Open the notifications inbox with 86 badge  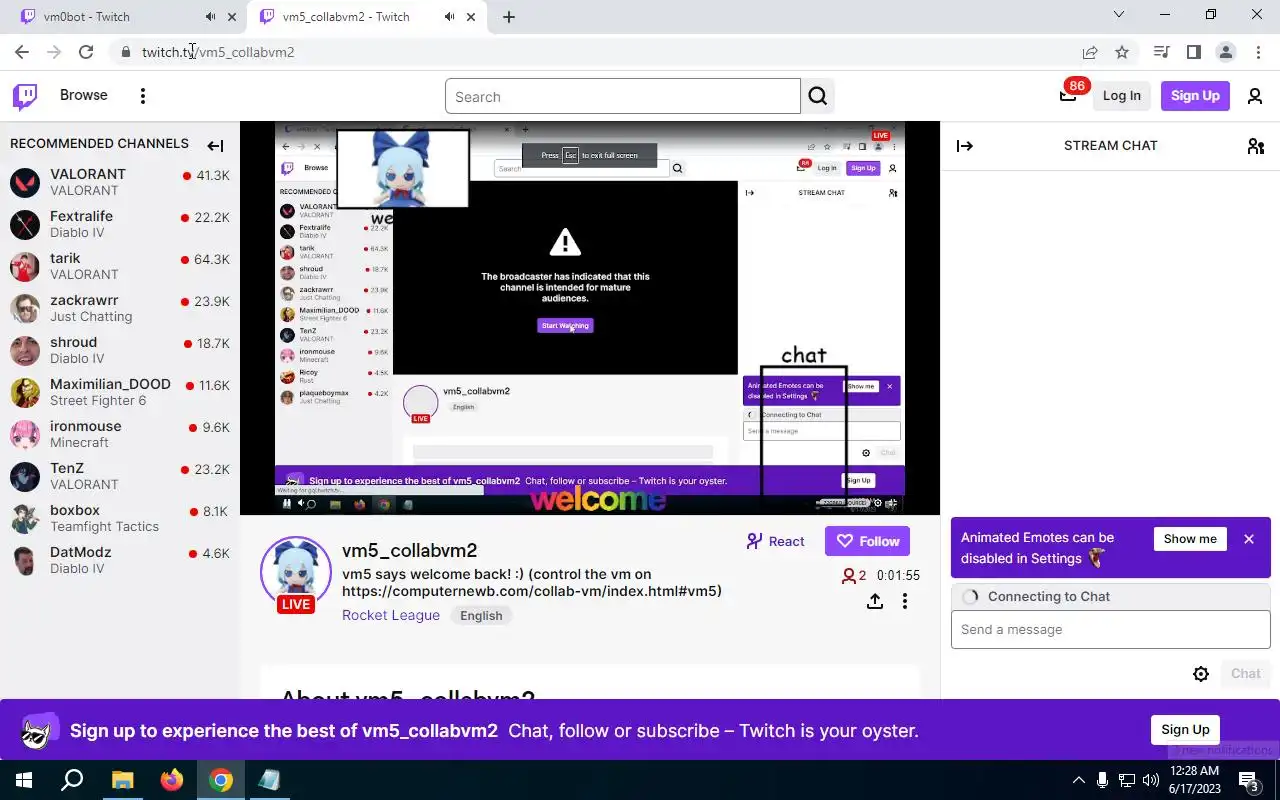1068,96
